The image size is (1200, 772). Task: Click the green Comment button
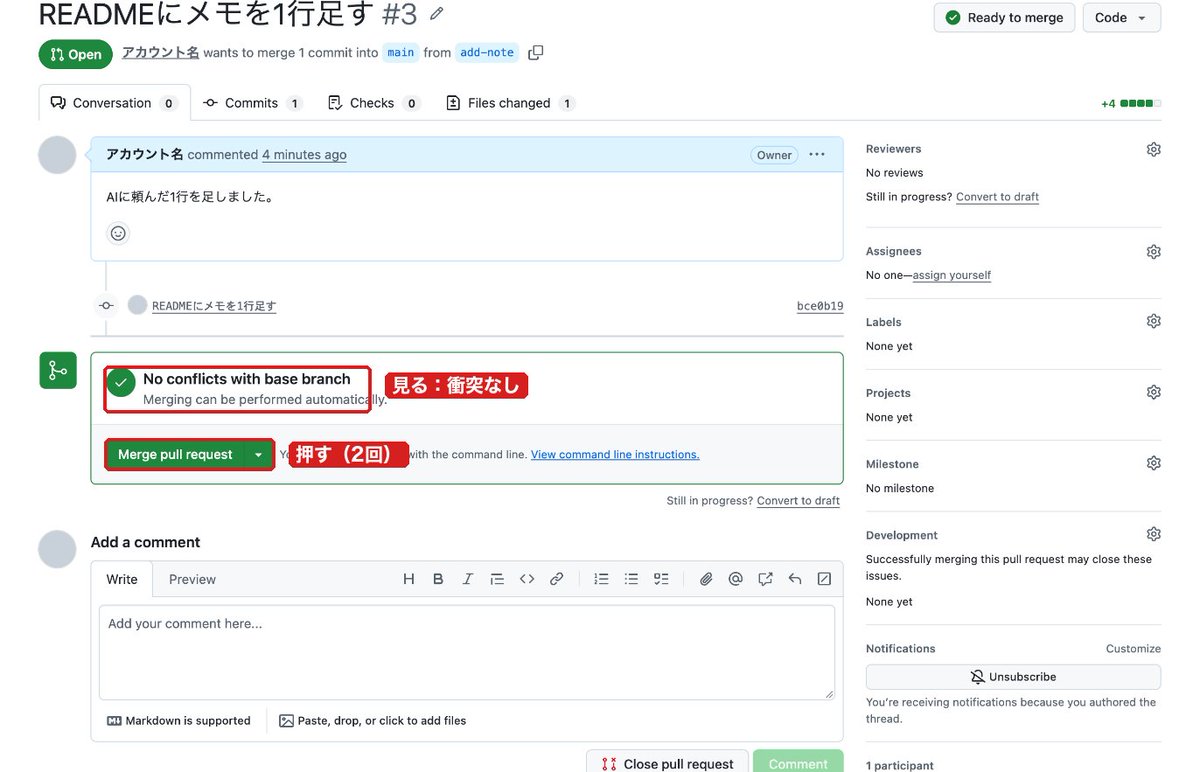click(x=798, y=762)
